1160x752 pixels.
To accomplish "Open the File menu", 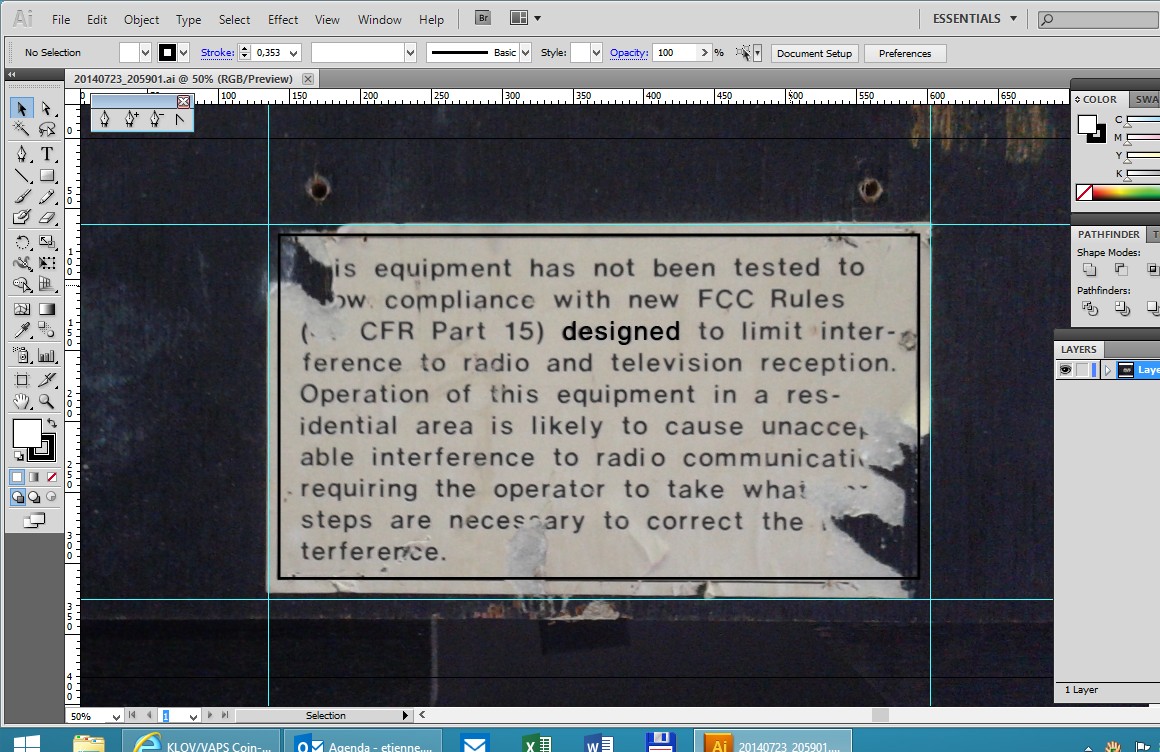I will (x=61, y=20).
